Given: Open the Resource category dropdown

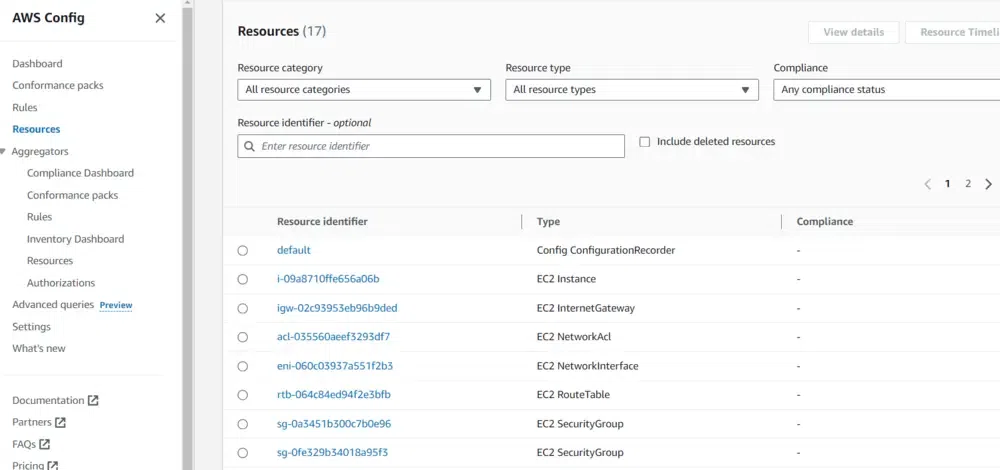Looking at the screenshot, I should pos(364,90).
